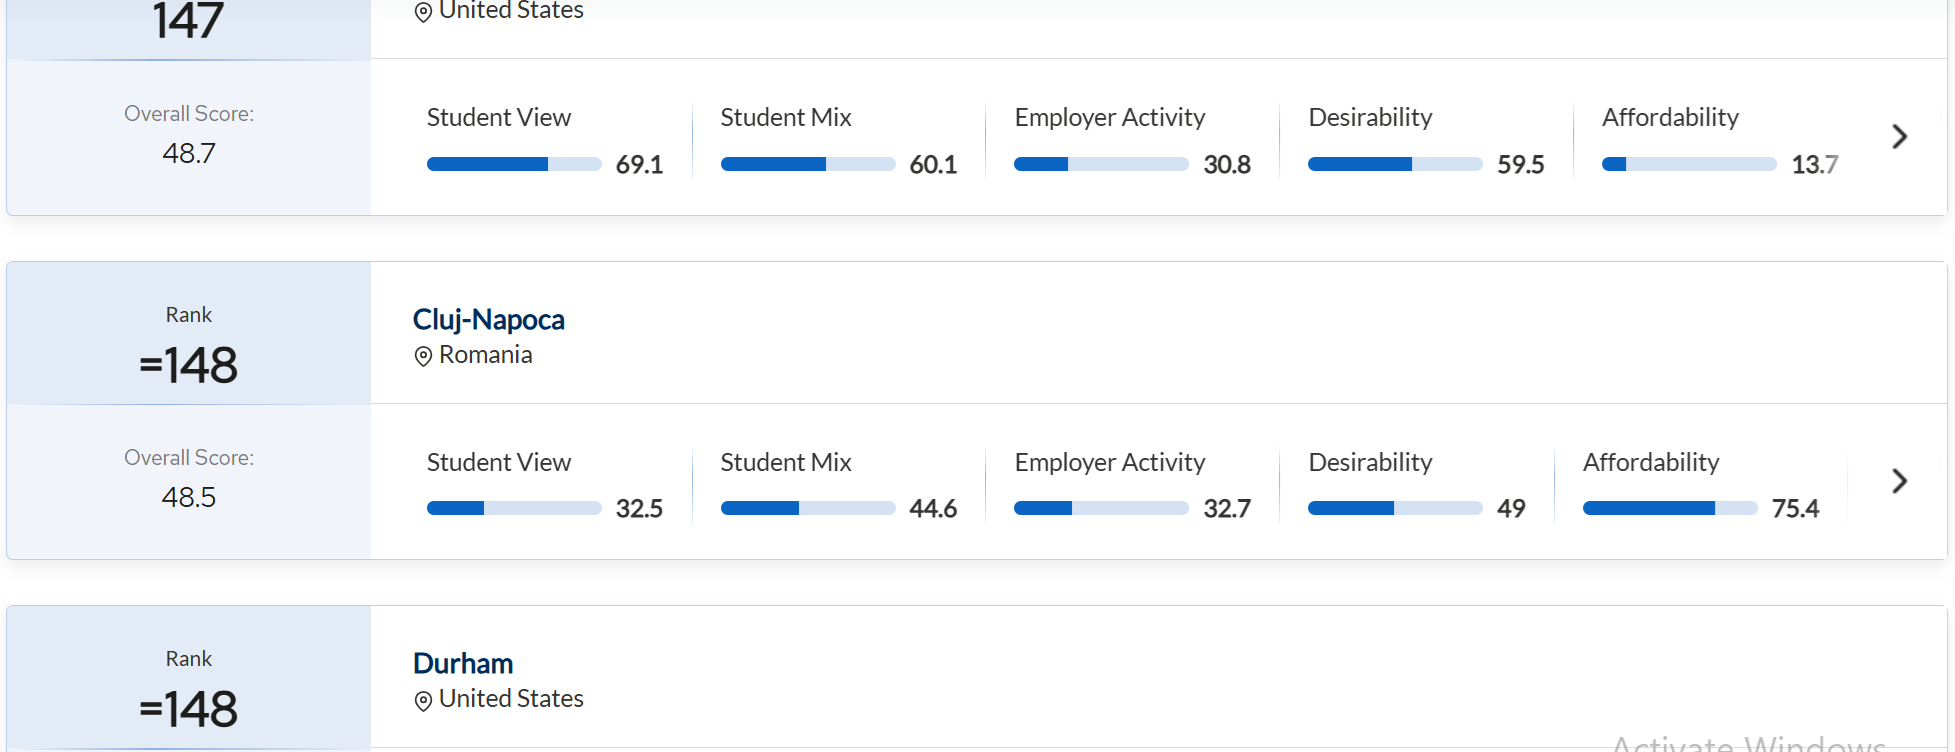Click Employer Activity bar showing 30.8
This screenshot has width=1955, height=752.
point(1100,164)
